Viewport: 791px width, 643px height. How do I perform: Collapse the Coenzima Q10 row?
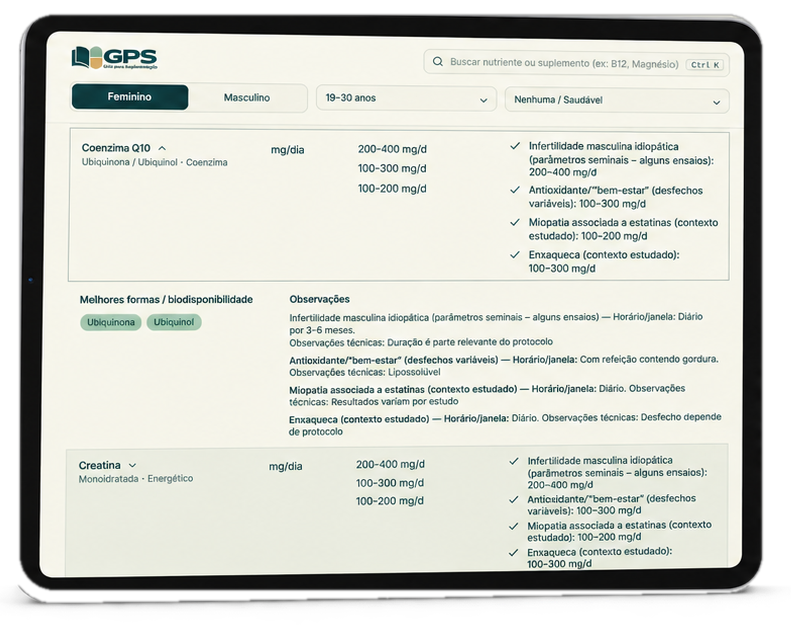click(162, 148)
